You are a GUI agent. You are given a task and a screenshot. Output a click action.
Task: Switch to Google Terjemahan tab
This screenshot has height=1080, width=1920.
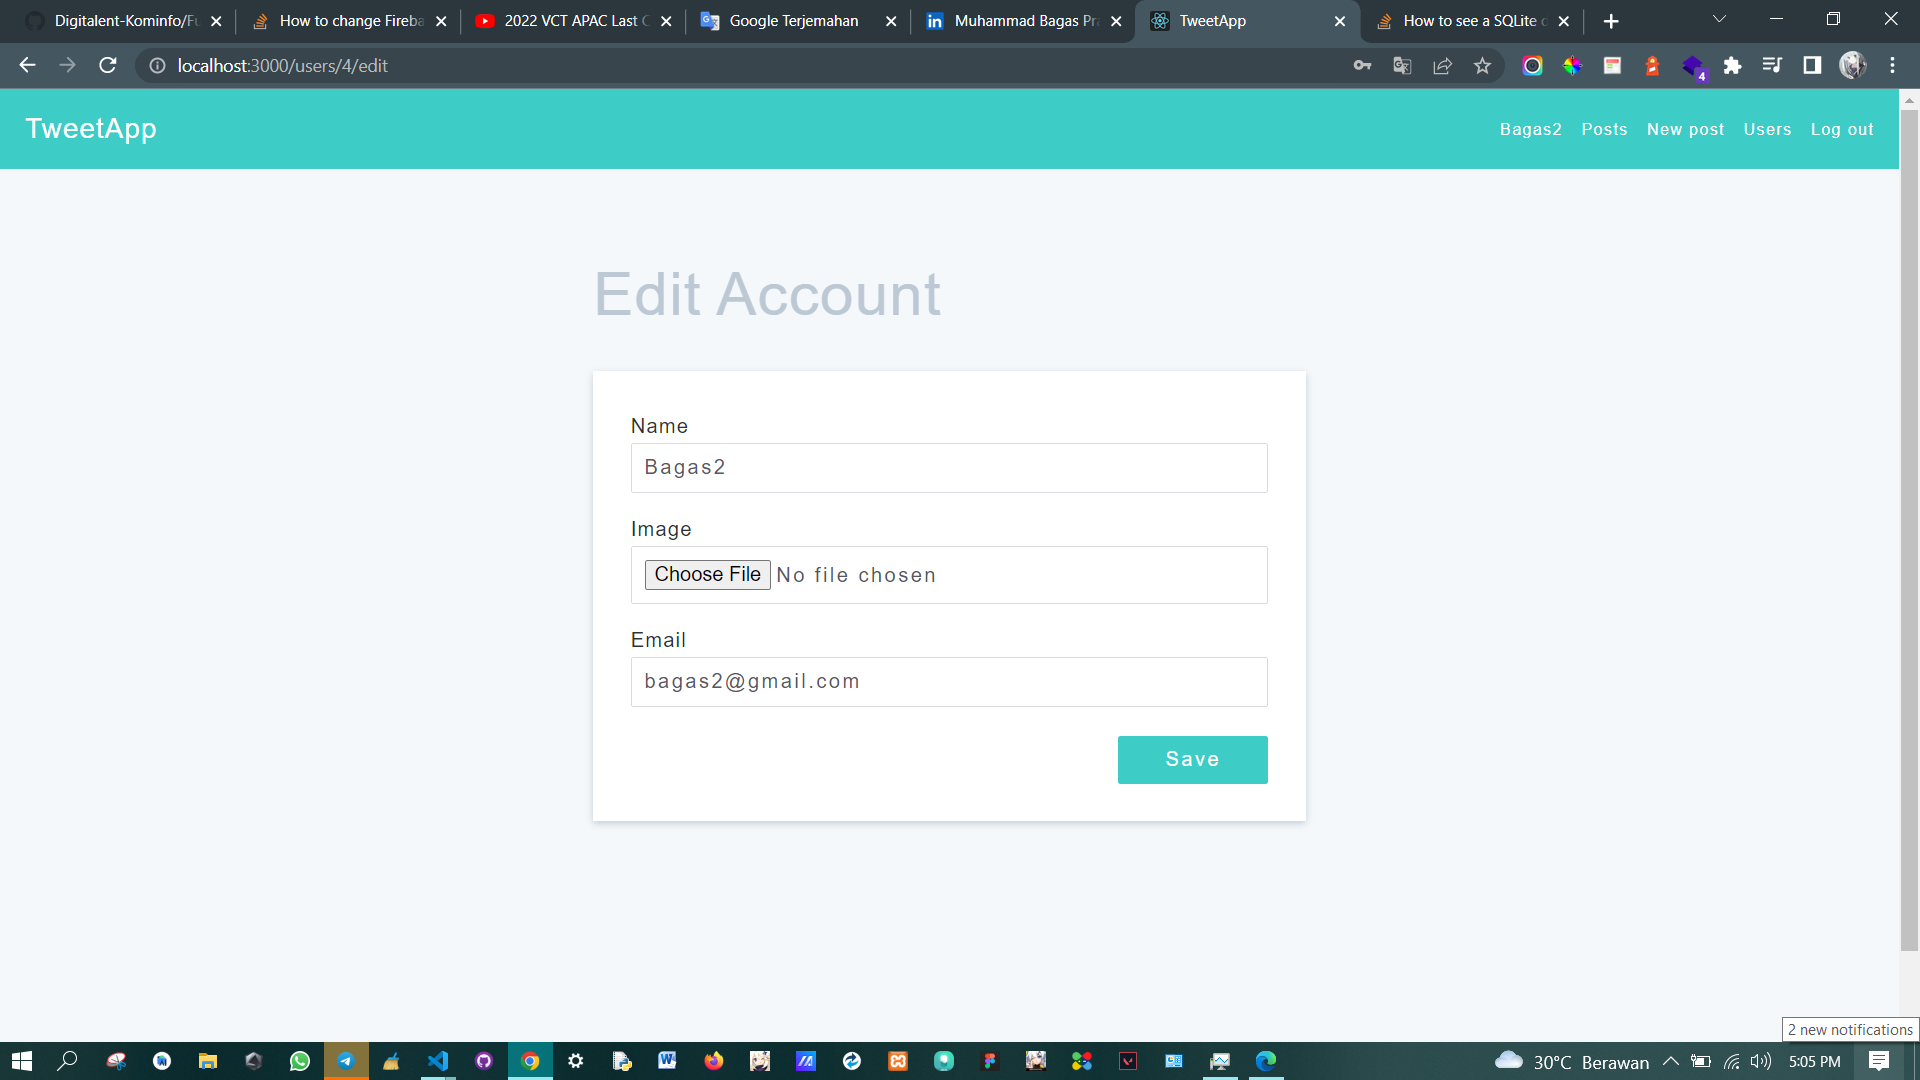coord(793,21)
